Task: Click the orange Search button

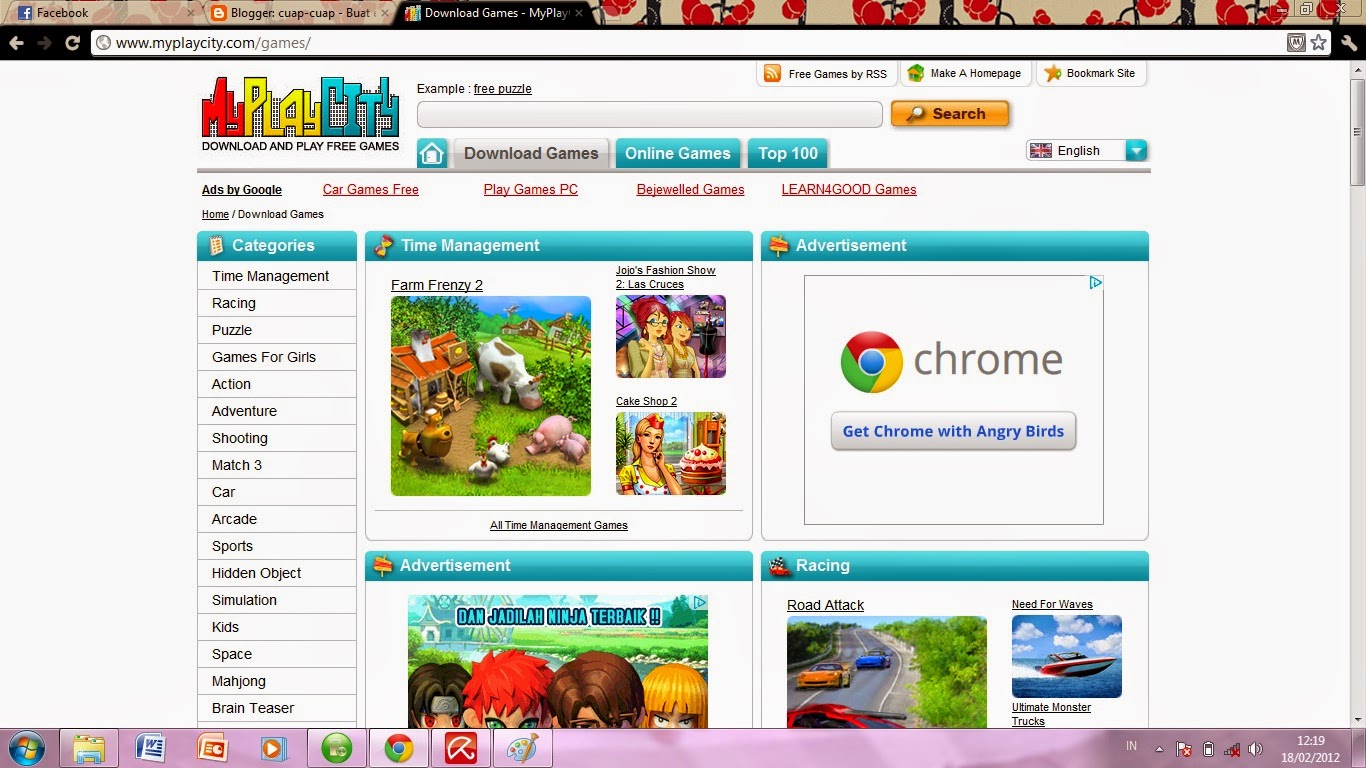Action: (x=950, y=114)
